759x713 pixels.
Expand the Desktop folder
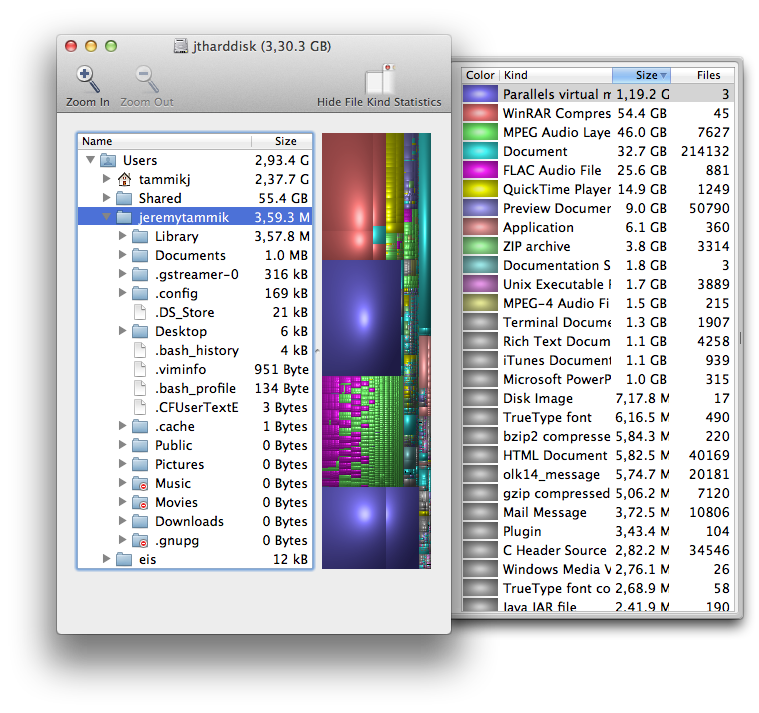[122, 331]
